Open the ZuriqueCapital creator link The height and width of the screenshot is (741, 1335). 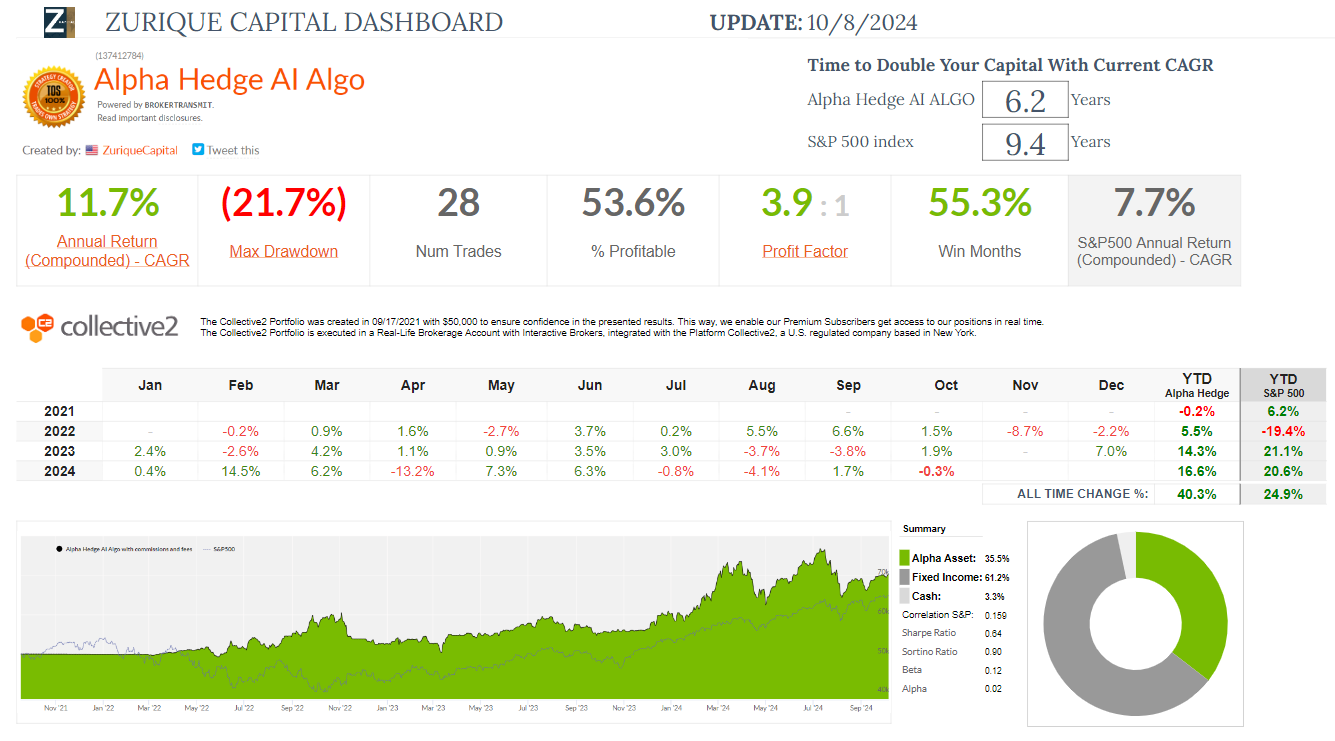tap(140, 150)
